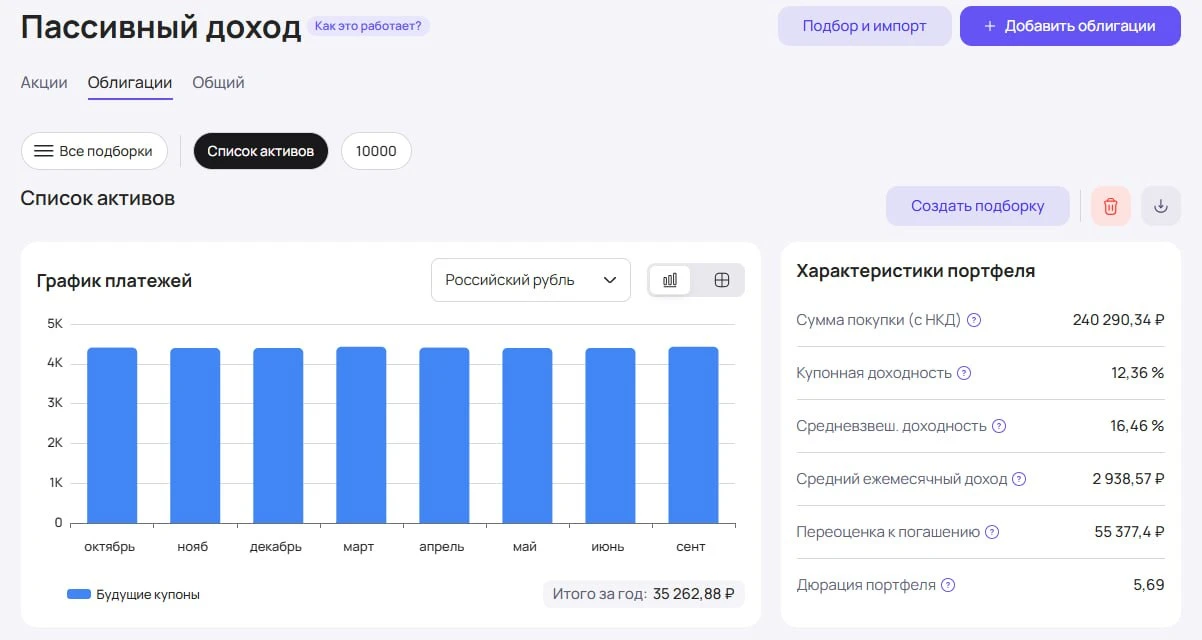
Task: Click the График платежей heading
Action: coord(114,281)
